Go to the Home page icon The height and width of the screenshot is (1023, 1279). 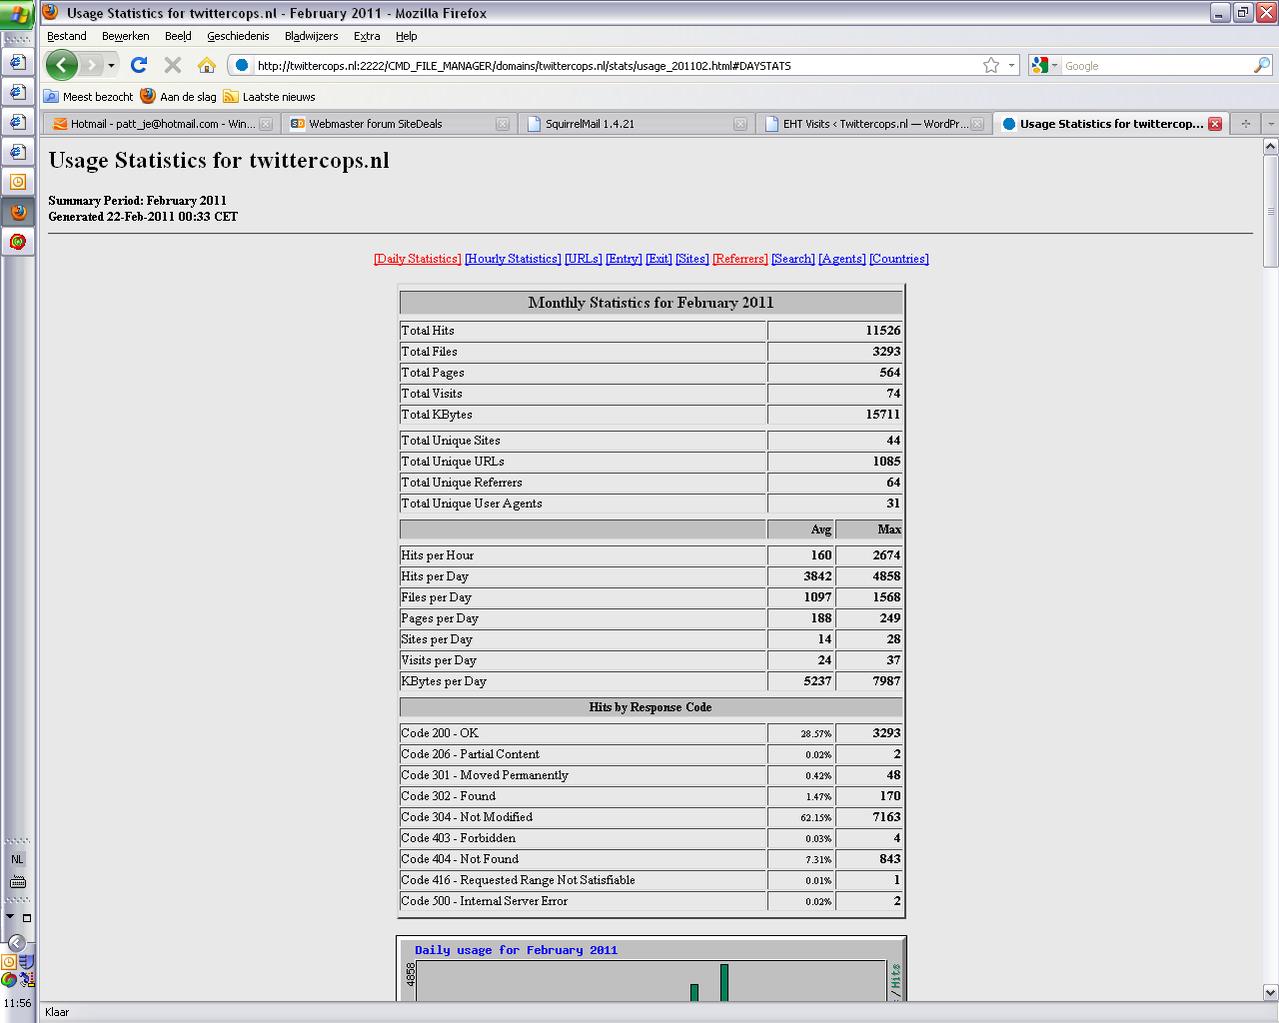(207, 65)
